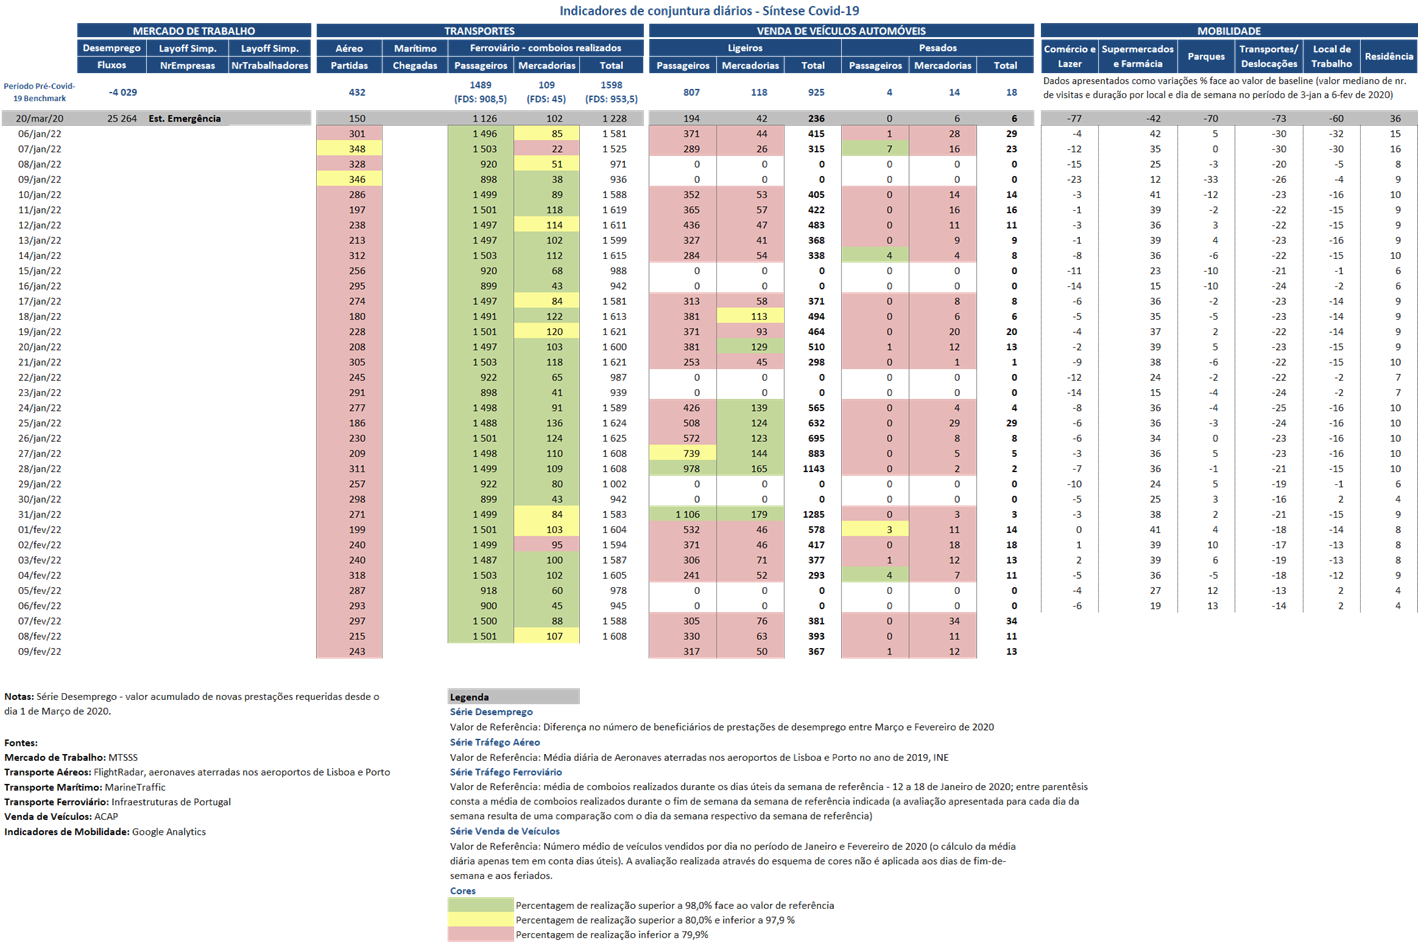
Task: Click the VENDA DE VEÍCULOS AUTOMÓVEIS header
Action: click(841, 31)
